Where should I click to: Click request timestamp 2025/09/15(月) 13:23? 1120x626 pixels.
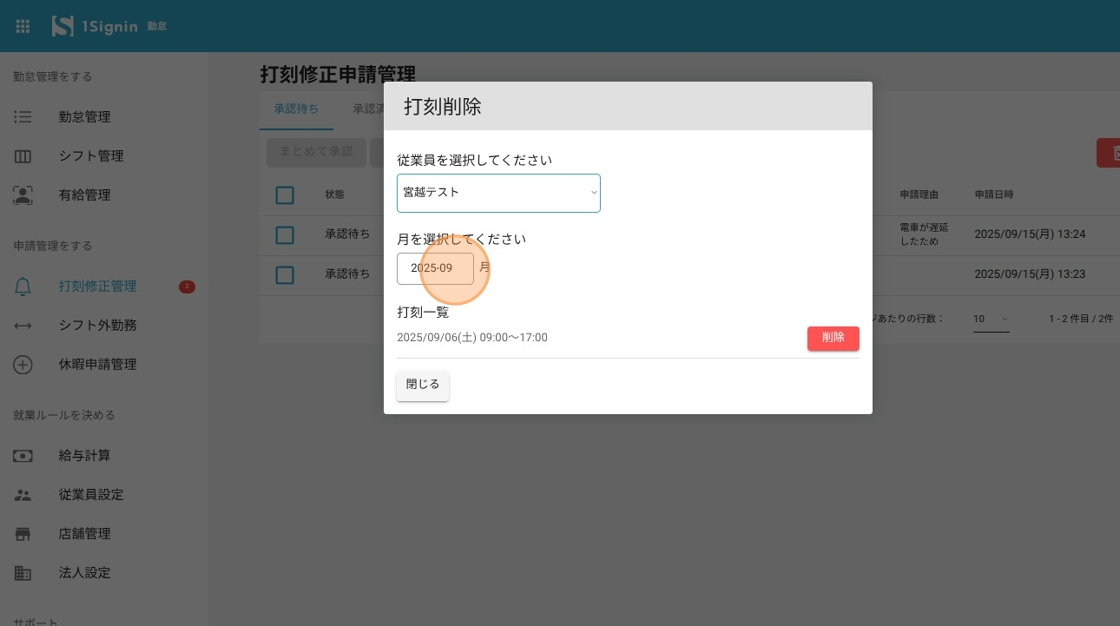(1029, 274)
